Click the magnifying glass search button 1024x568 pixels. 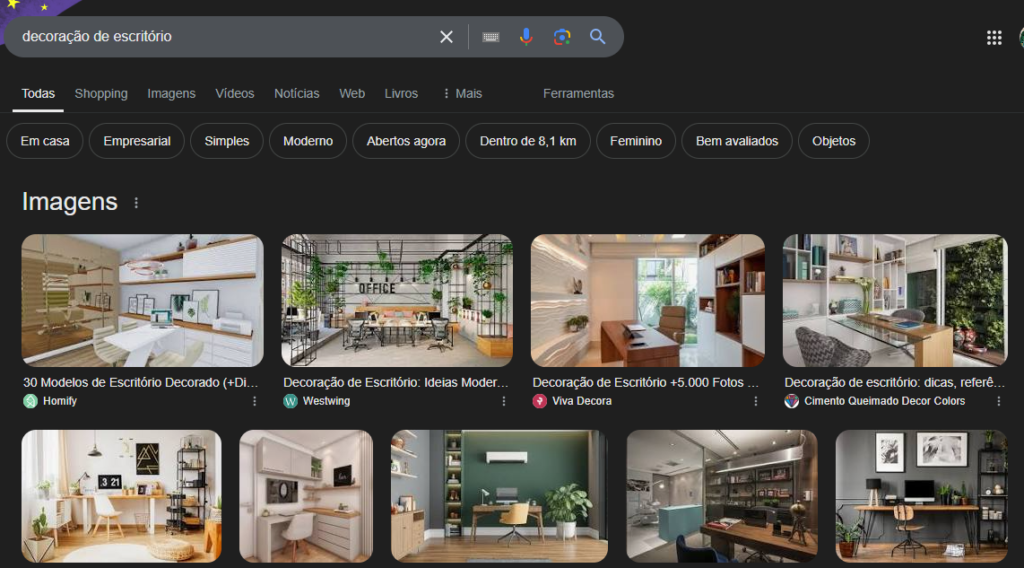coord(598,37)
